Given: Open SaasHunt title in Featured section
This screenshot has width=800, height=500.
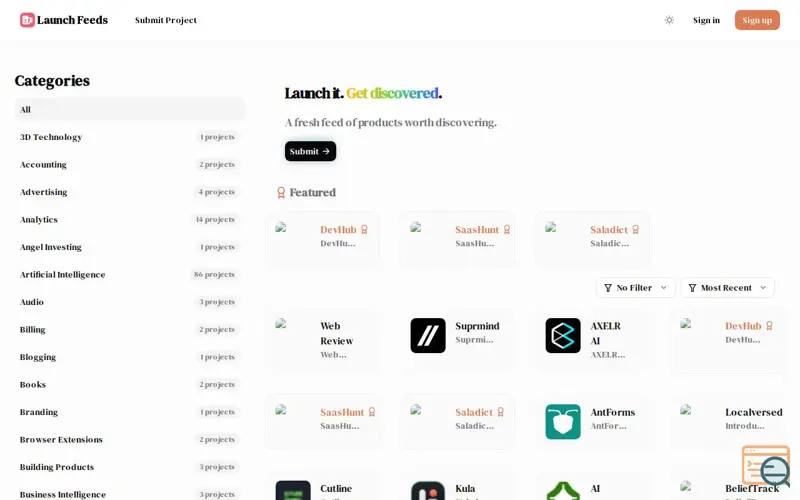Looking at the screenshot, I should (x=477, y=230).
